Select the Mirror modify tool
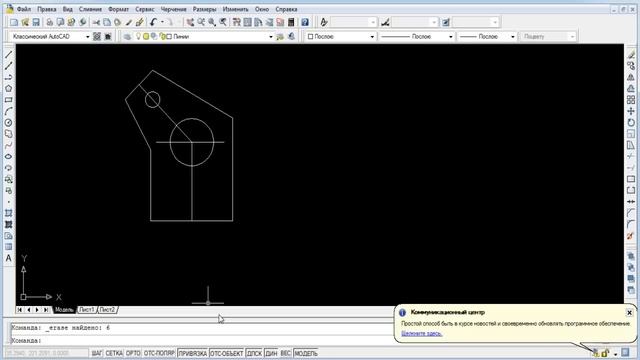This screenshot has height=360, width=640. pyautogui.click(x=631, y=77)
